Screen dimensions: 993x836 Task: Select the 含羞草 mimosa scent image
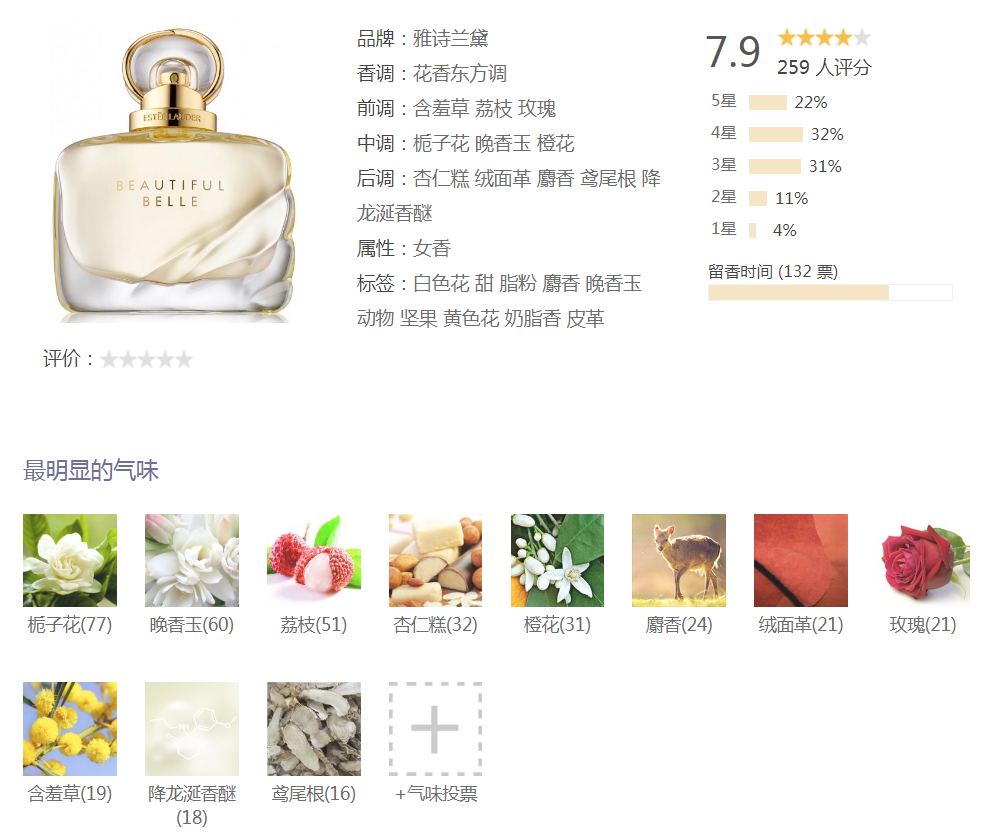pyautogui.click(x=70, y=728)
